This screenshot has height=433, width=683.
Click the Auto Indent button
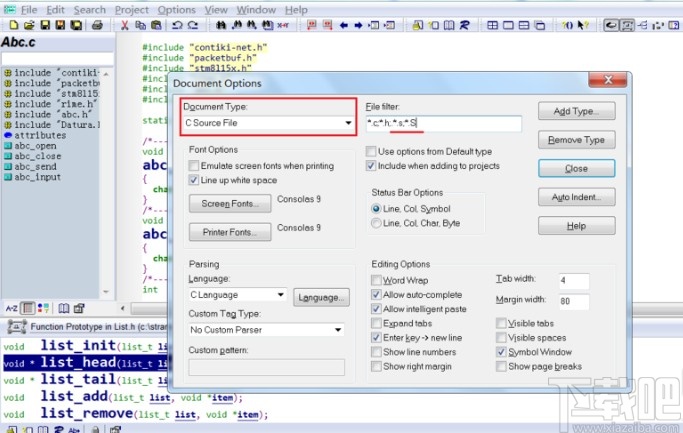[577, 197]
